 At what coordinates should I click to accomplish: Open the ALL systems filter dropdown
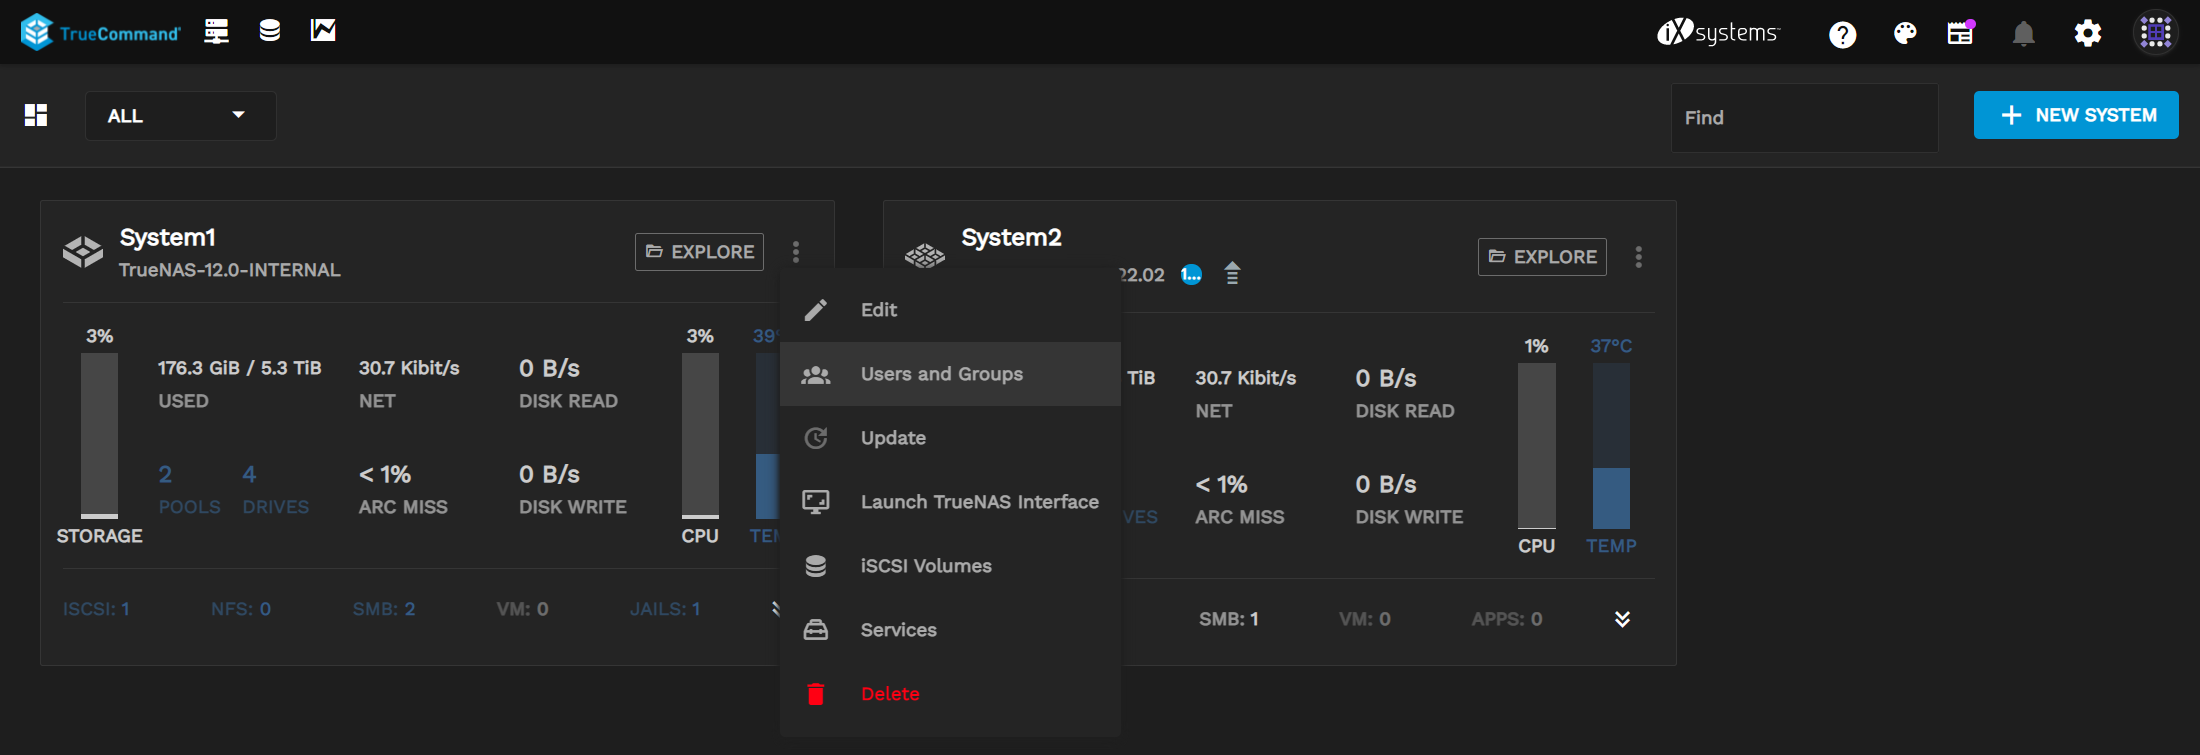point(180,116)
